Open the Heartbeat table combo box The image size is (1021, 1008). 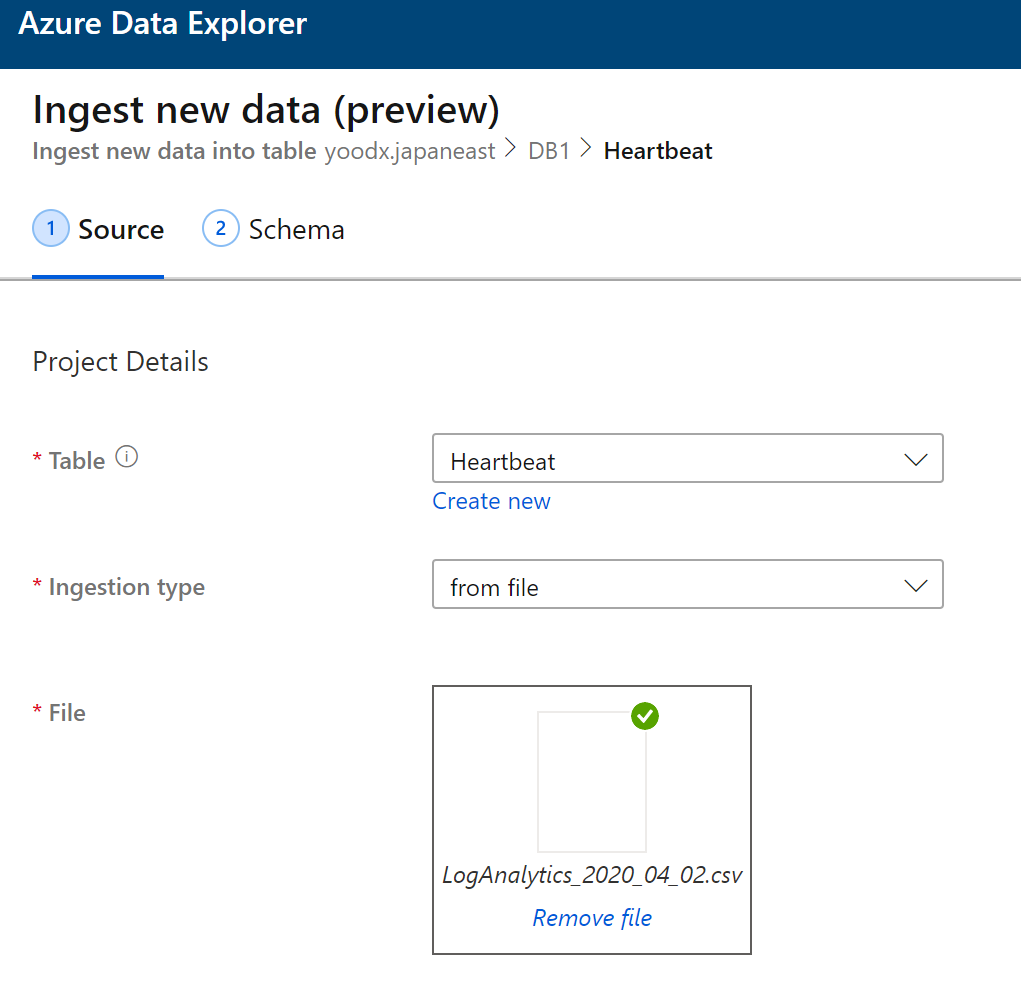pos(688,458)
